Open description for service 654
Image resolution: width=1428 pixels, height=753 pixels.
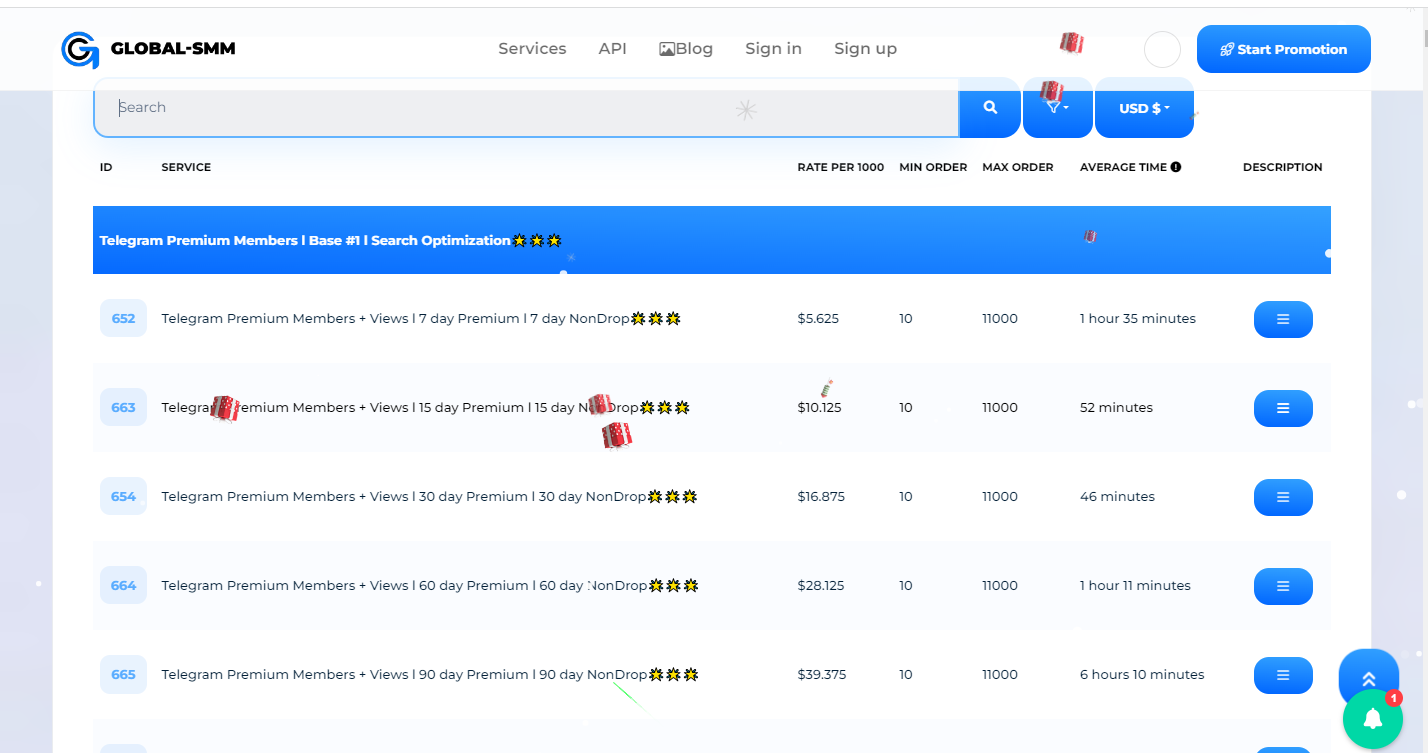pyautogui.click(x=1283, y=497)
